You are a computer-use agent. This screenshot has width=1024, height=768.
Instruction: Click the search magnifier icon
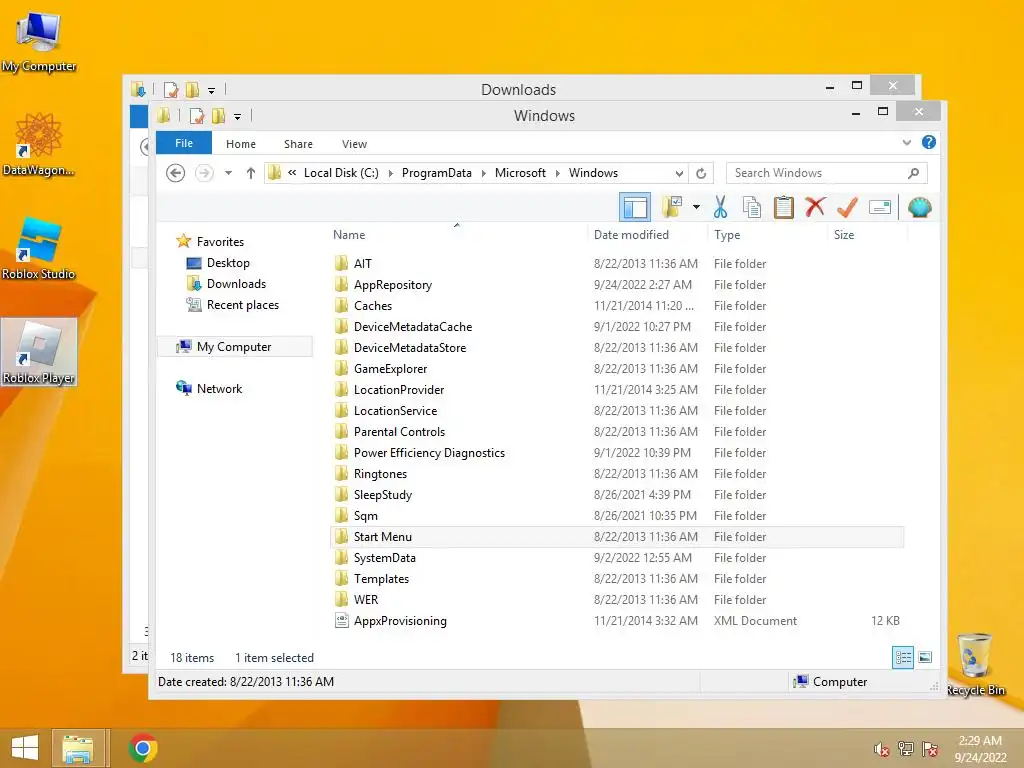click(914, 173)
